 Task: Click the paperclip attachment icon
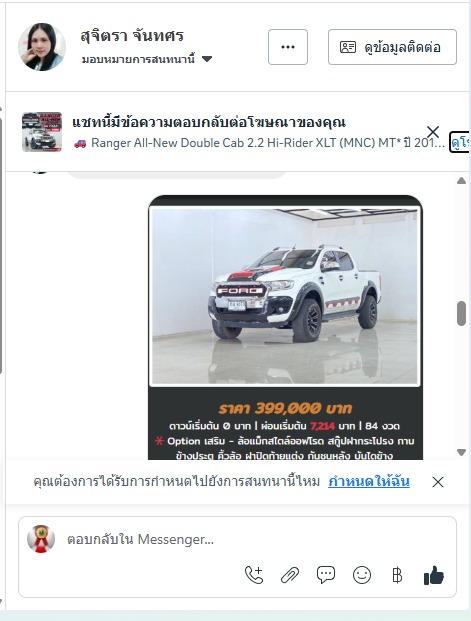coord(290,575)
